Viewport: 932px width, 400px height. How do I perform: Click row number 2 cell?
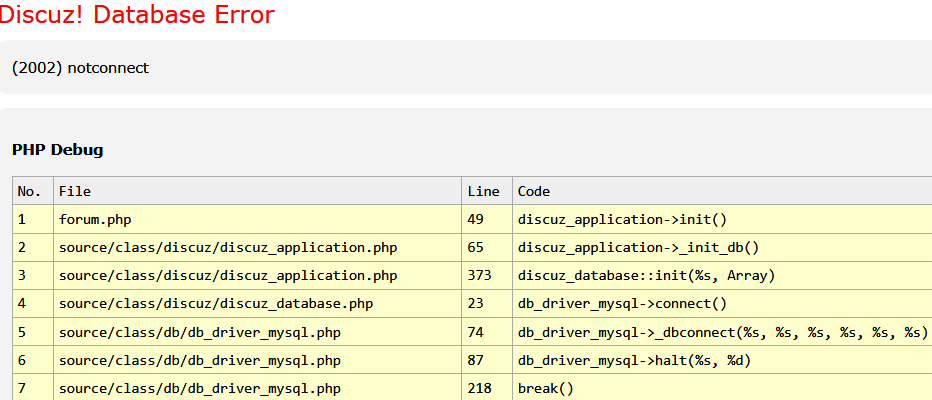coord(33,247)
